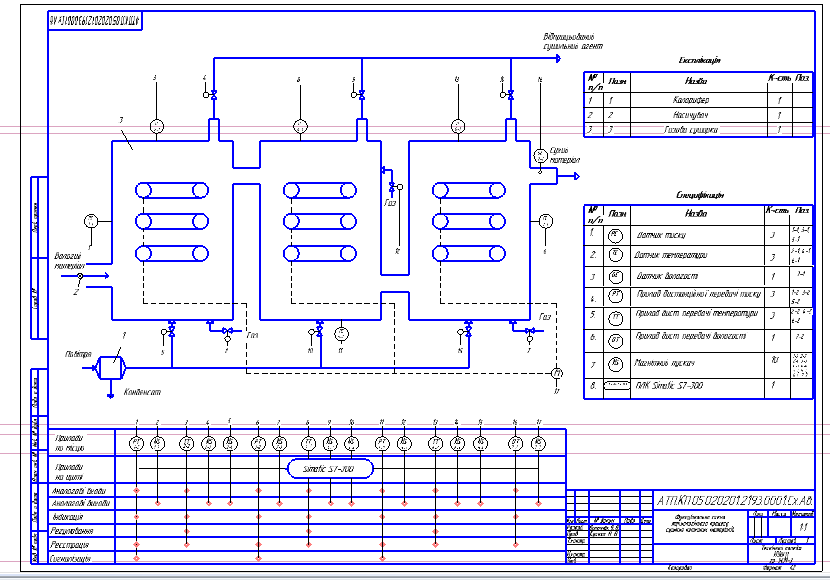Screen dimensions: 830x580
Task: Click the PE symbol in the specification table
Action: tap(615, 235)
